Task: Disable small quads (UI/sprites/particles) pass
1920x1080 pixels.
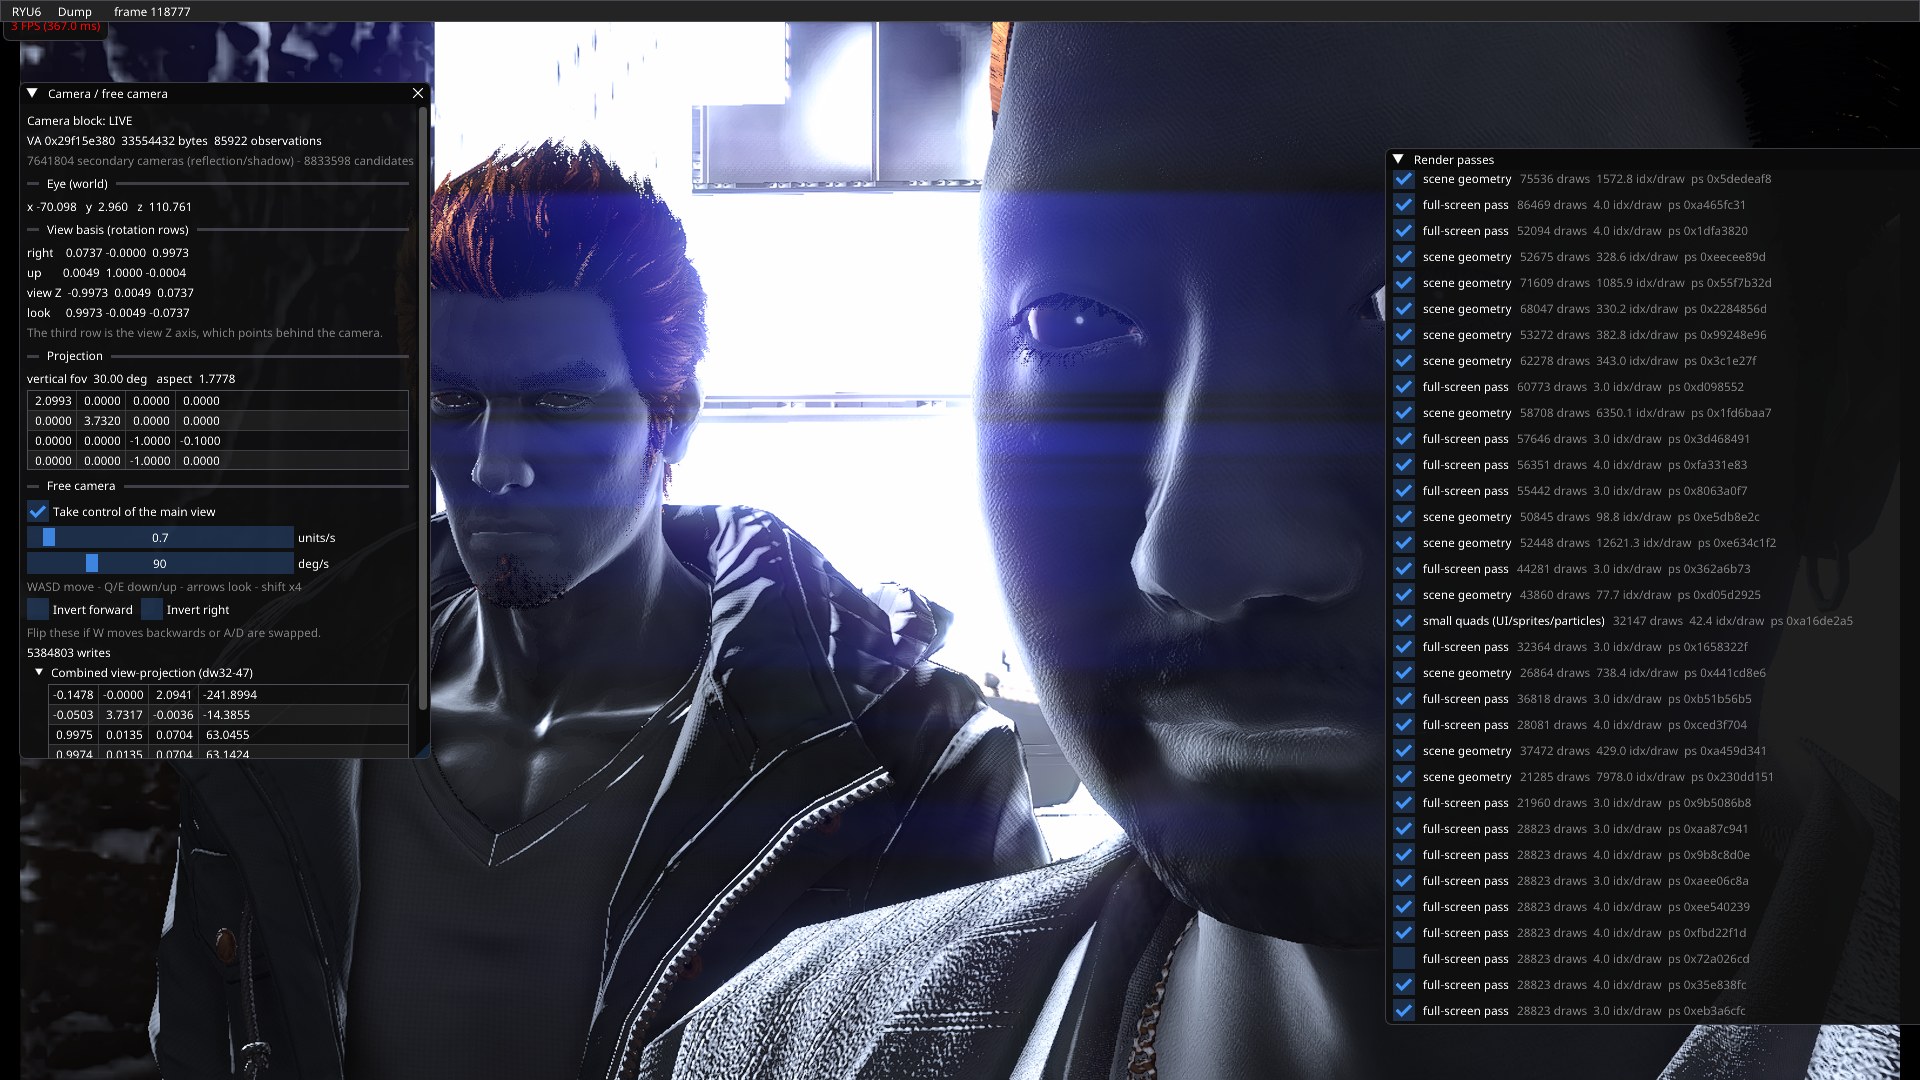Action: [1404, 620]
